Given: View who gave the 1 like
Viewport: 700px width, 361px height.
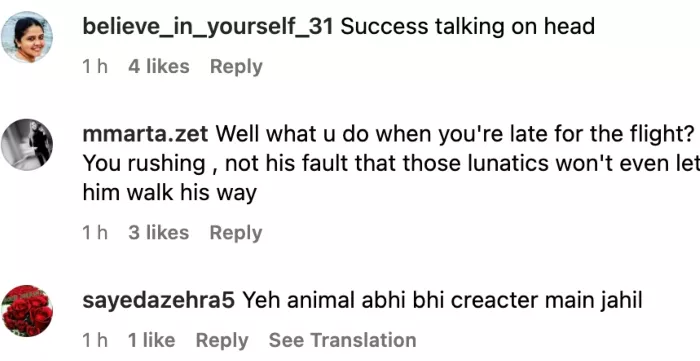Looking at the screenshot, I should tap(151, 340).
